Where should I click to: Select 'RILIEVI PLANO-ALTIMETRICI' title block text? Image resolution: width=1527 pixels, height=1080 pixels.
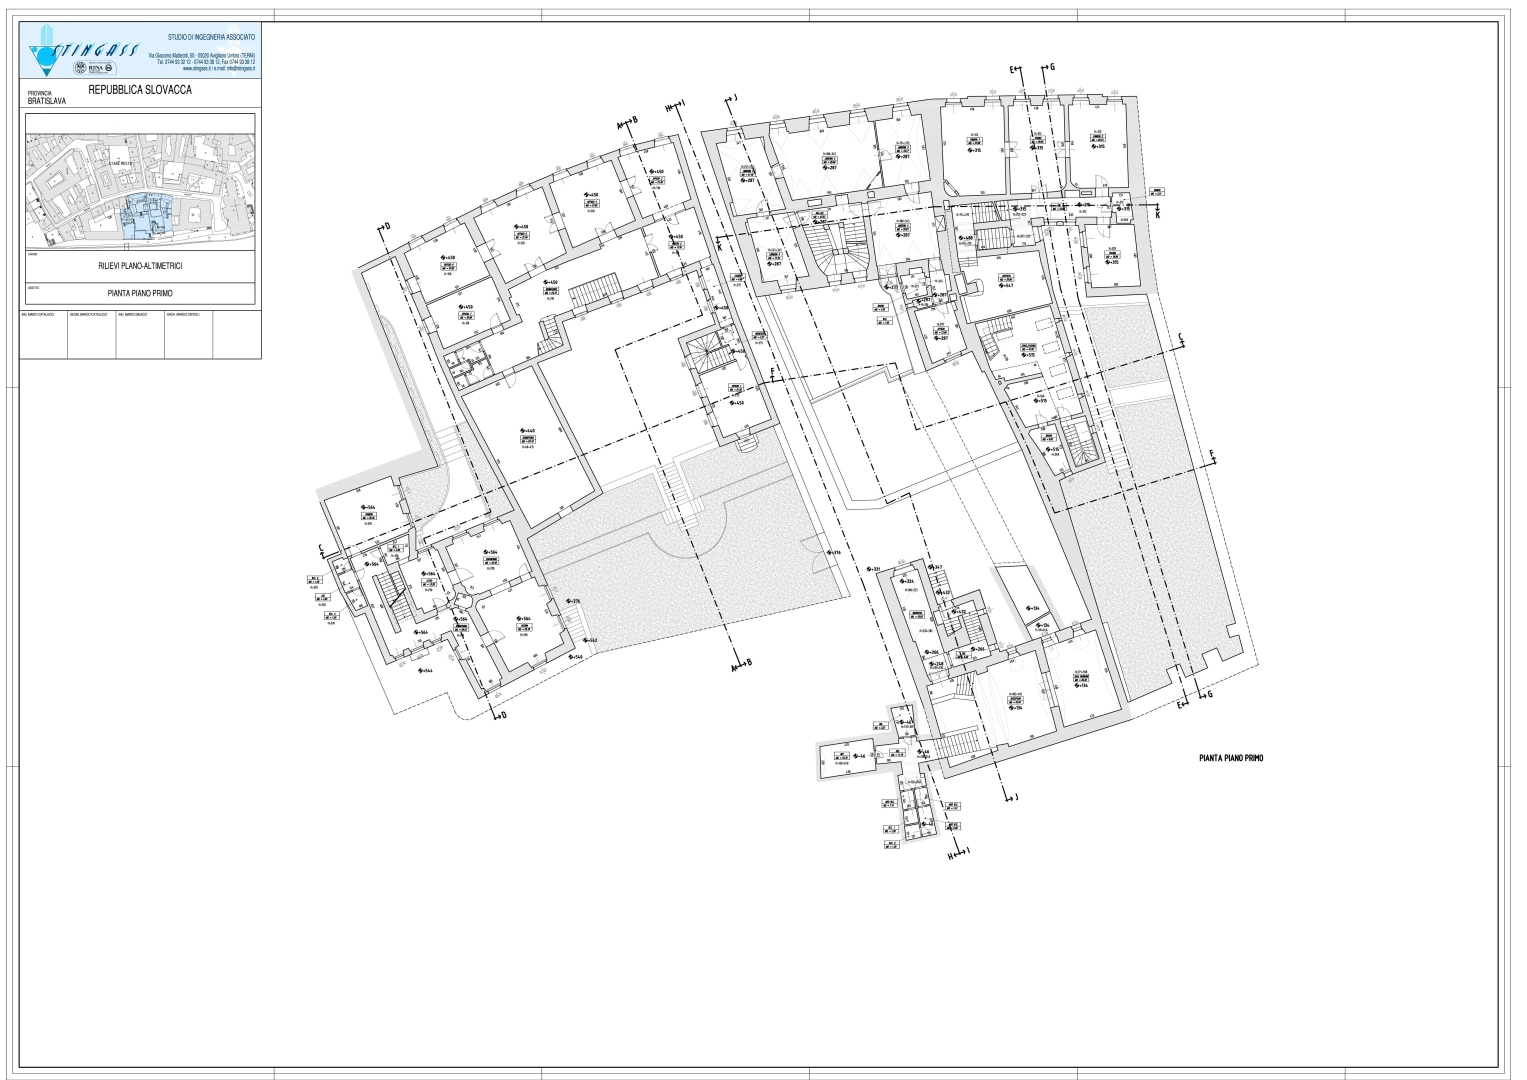140,267
